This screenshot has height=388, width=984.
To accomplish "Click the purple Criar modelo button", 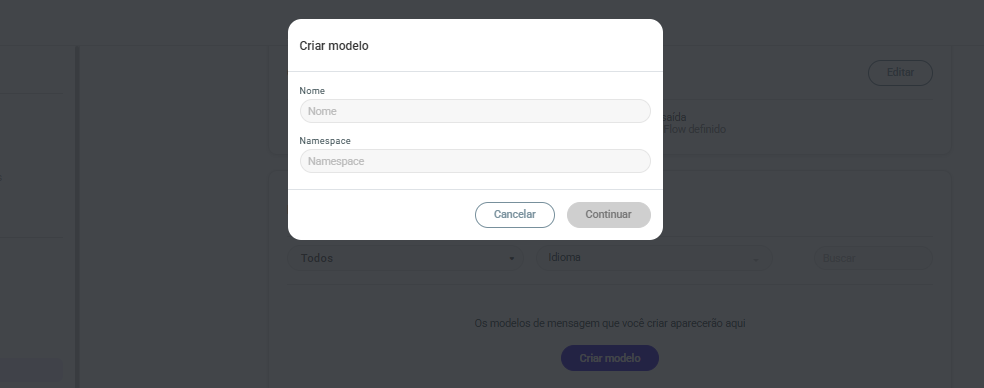I will coord(609,358).
